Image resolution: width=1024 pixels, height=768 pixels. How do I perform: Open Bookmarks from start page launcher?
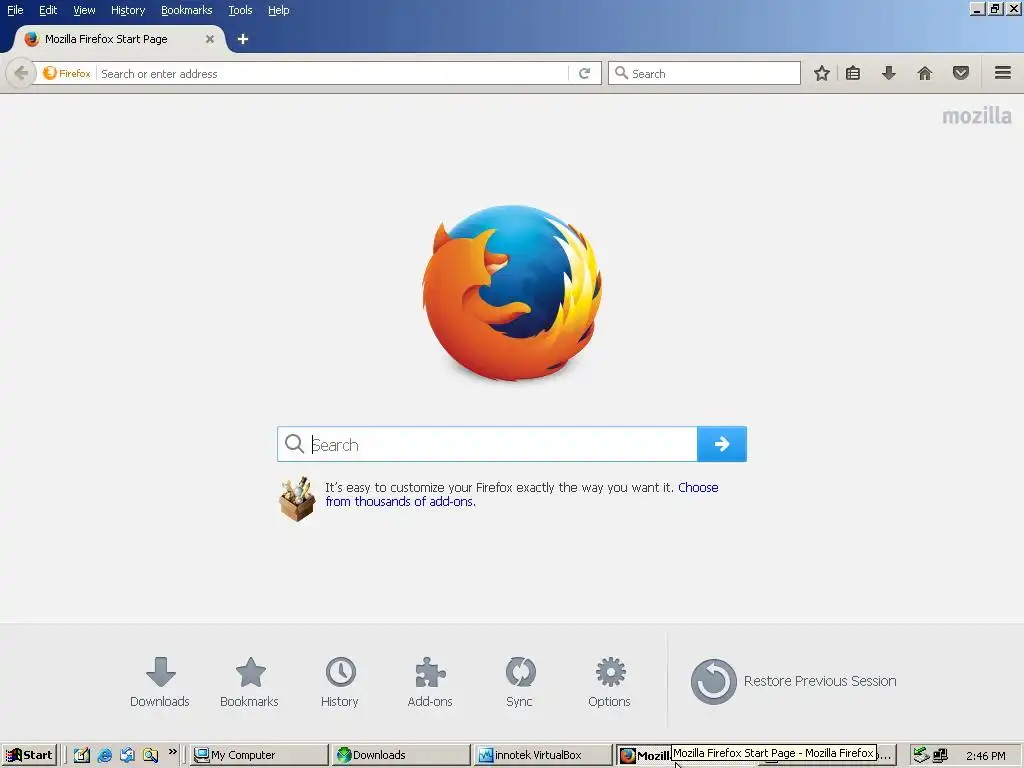click(x=249, y=682)
